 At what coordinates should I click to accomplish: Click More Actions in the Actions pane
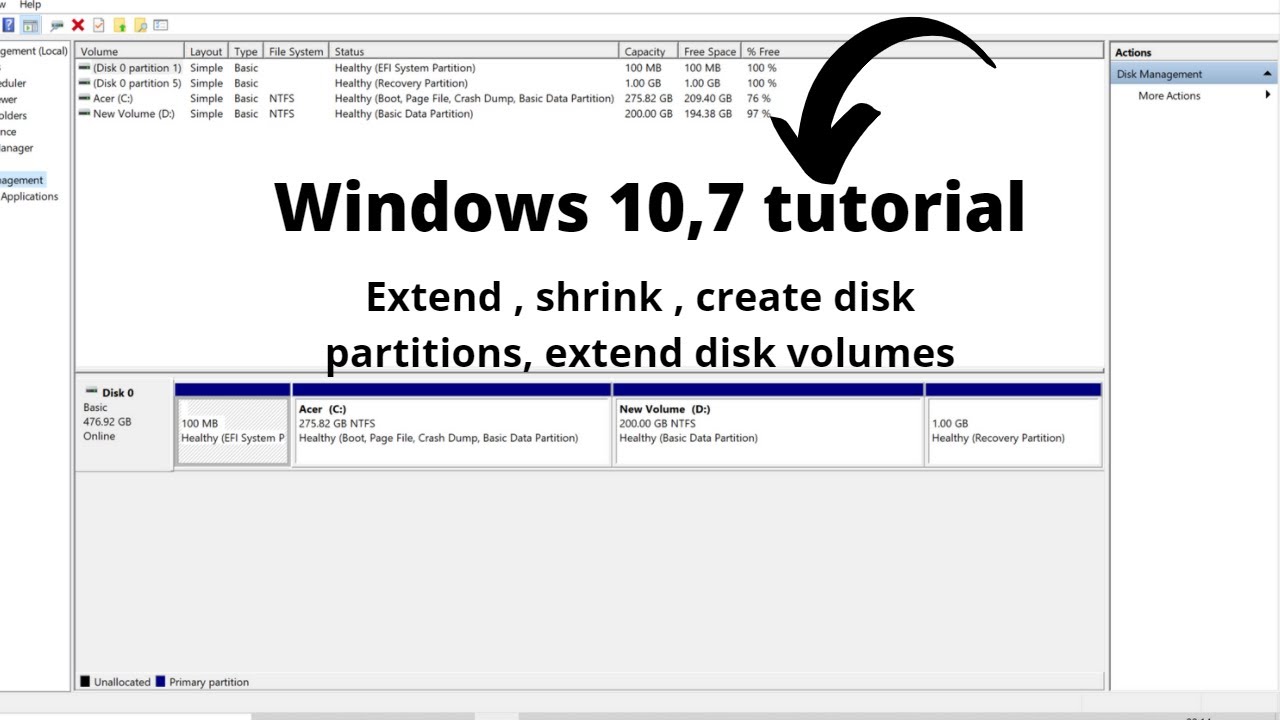pos(1169,96)
